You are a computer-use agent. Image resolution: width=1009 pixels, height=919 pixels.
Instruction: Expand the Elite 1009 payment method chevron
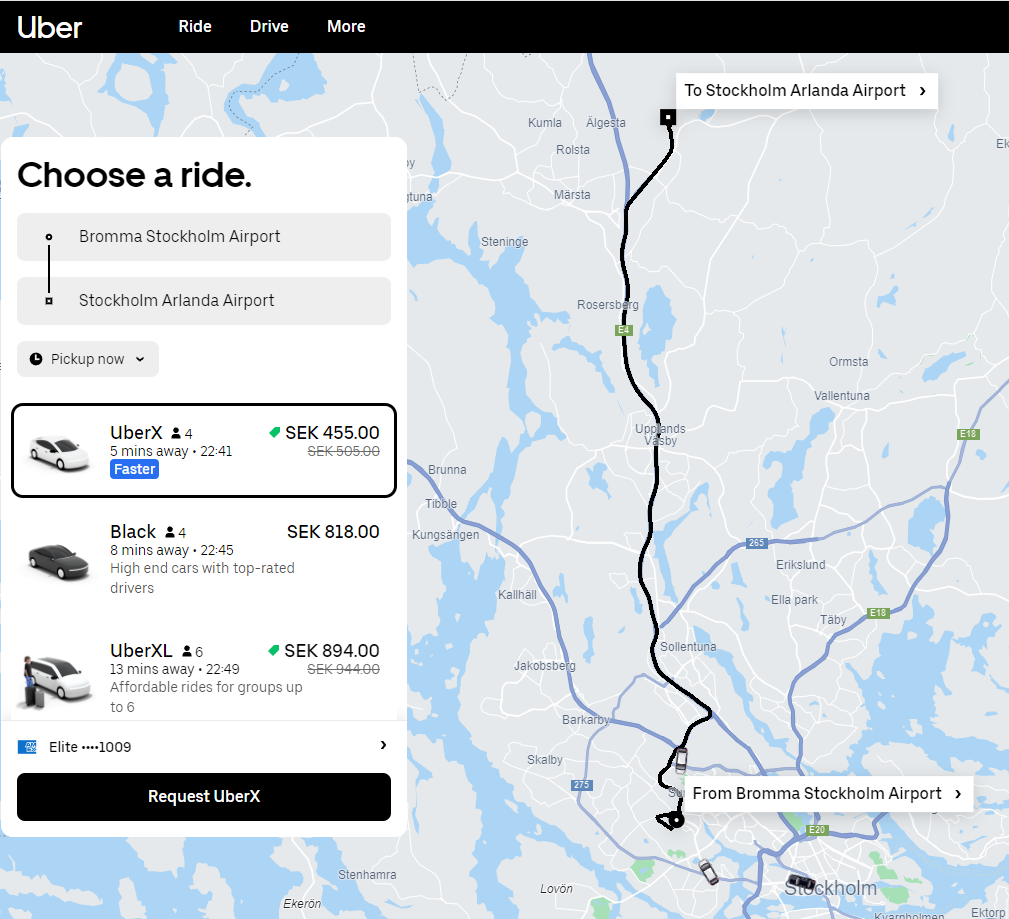point(383,746)
